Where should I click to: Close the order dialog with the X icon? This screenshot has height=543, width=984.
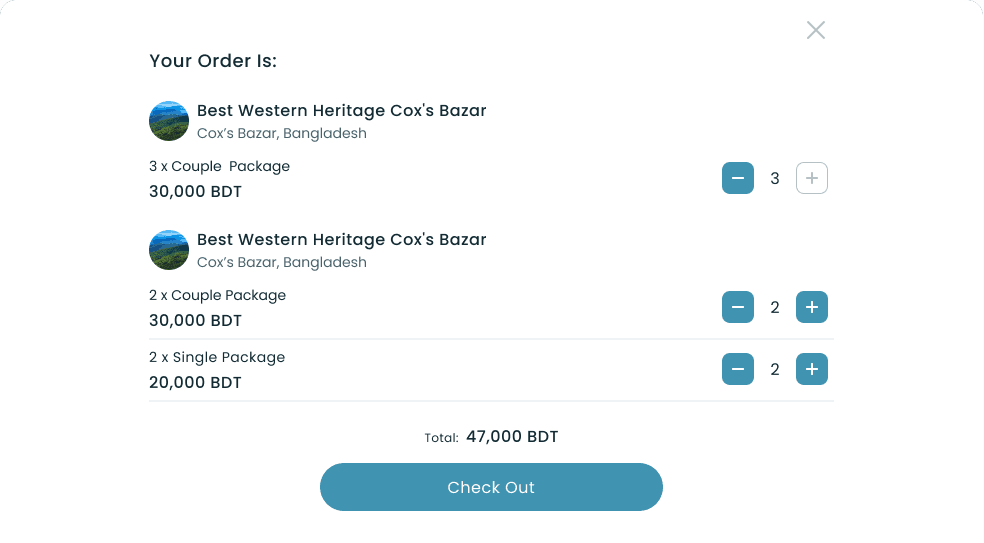(x=816, y=30)
